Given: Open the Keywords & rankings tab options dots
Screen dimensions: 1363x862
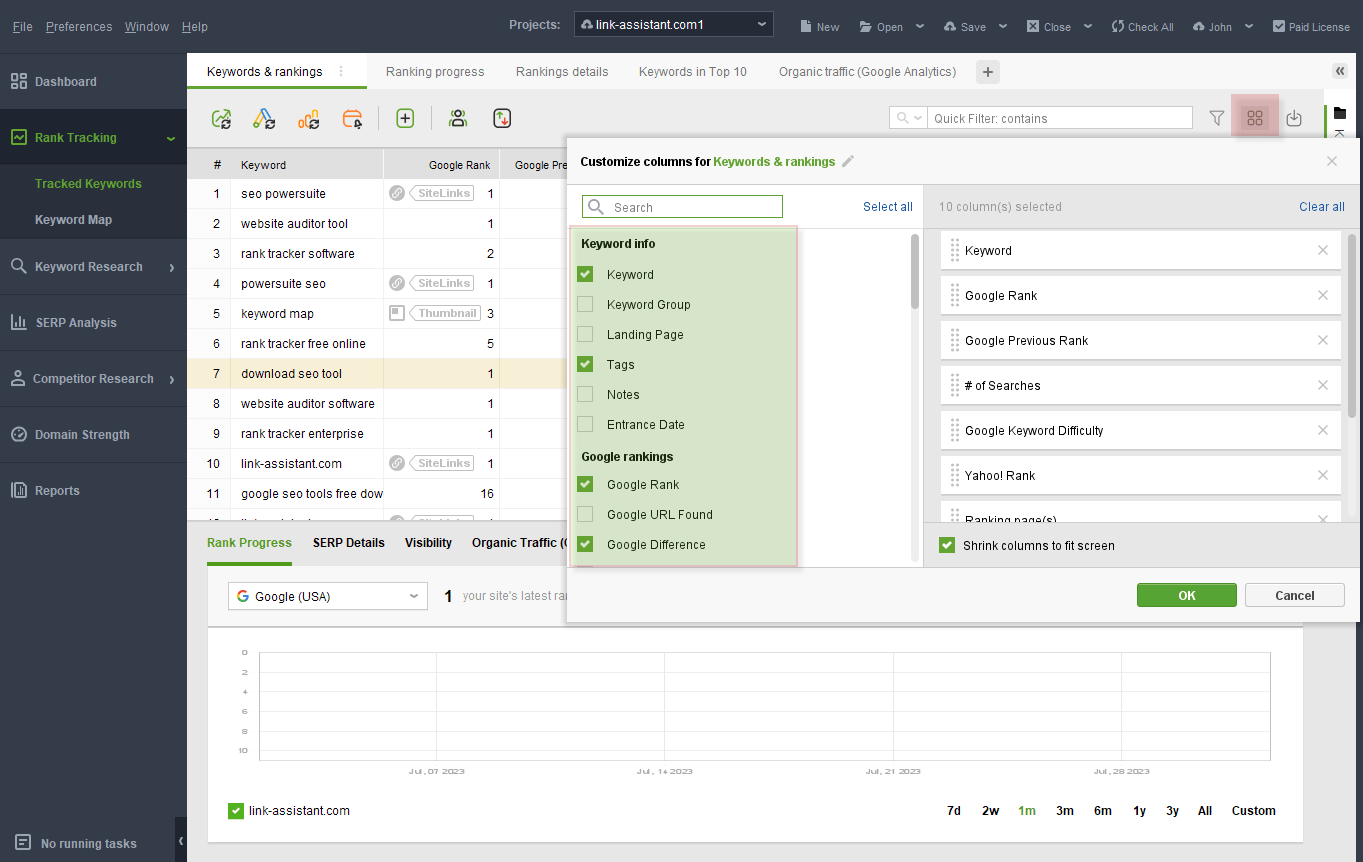Looking at the screenshot, I should pos(341,72).
